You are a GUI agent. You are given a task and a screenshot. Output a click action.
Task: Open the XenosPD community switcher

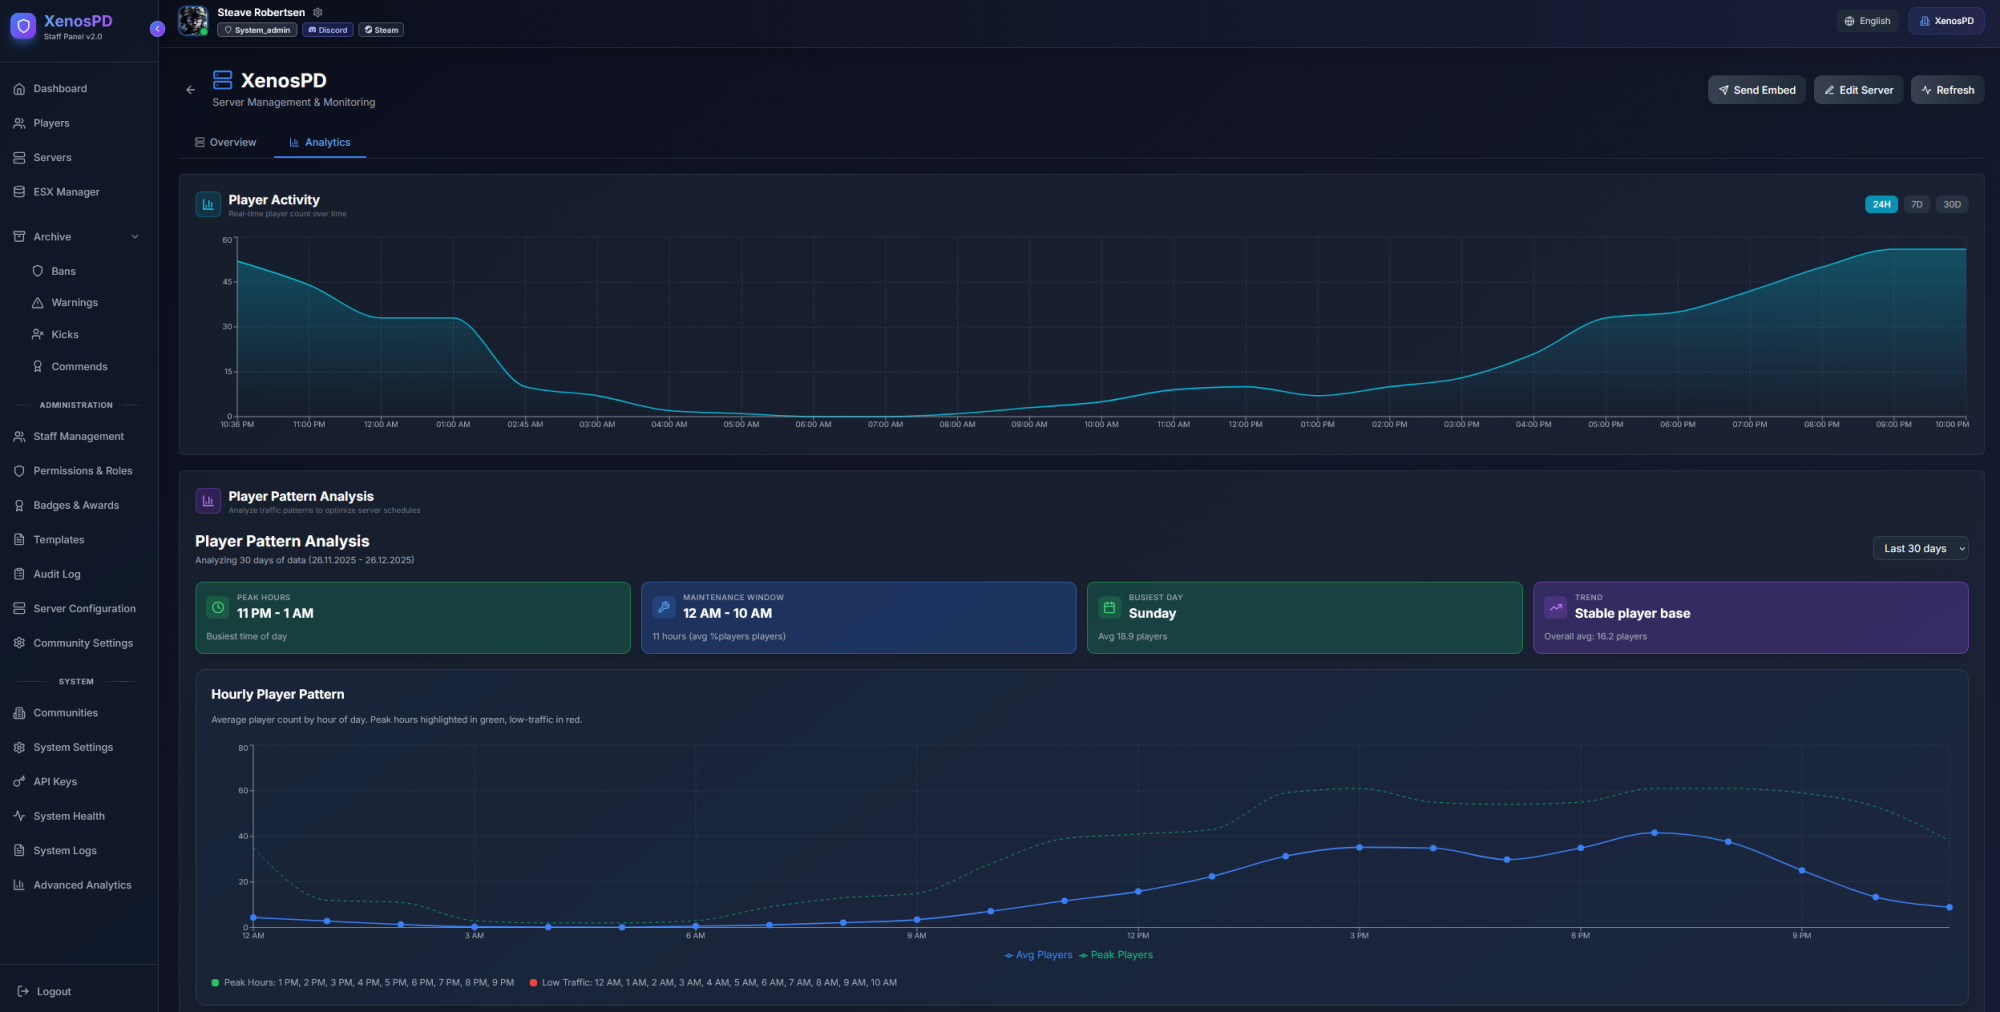(1946, 21)
